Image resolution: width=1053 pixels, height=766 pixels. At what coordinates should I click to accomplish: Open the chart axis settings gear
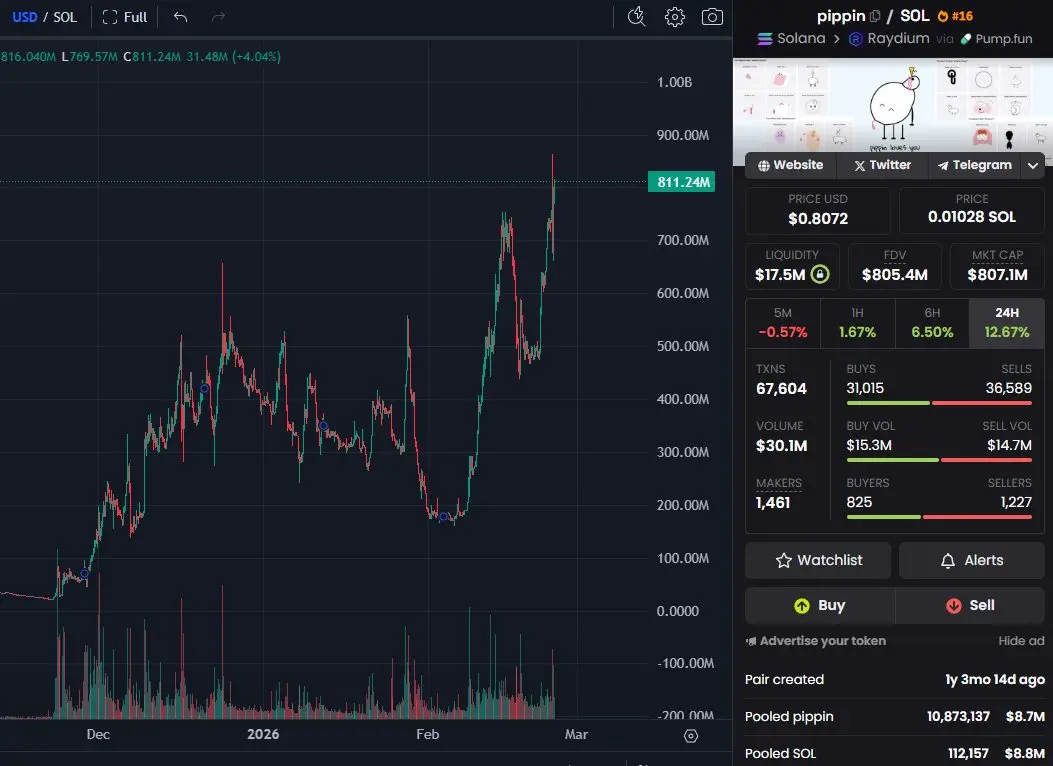pyautogui.click(x=690, y=736)
